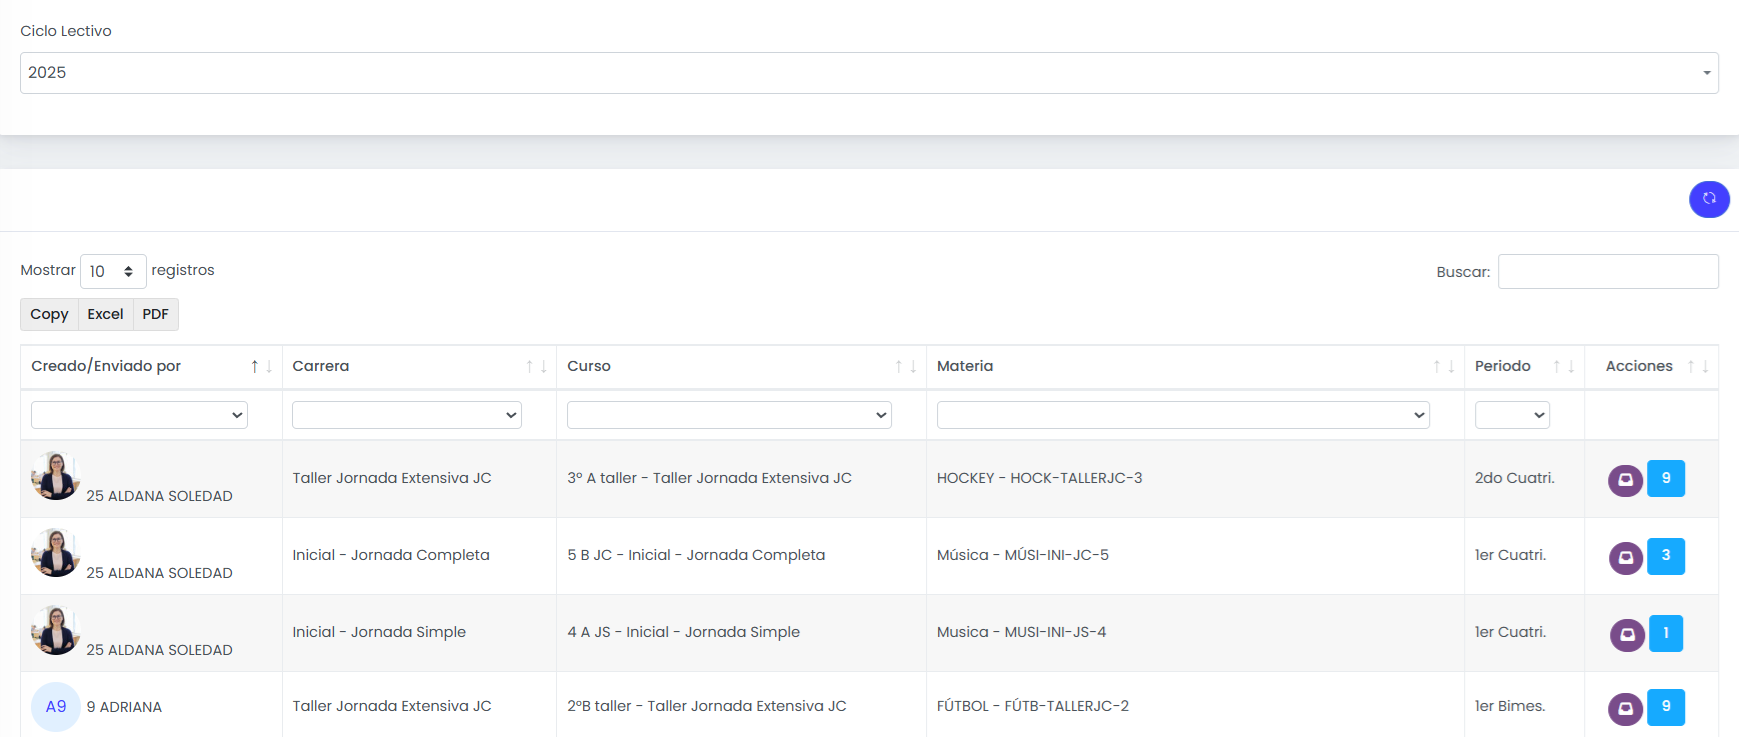Open purple inbox icon for Música MÚSI-INI-JC-5 row
Screen dimensions: 1739x737
pyautogui.click(x=1625, y=557)
